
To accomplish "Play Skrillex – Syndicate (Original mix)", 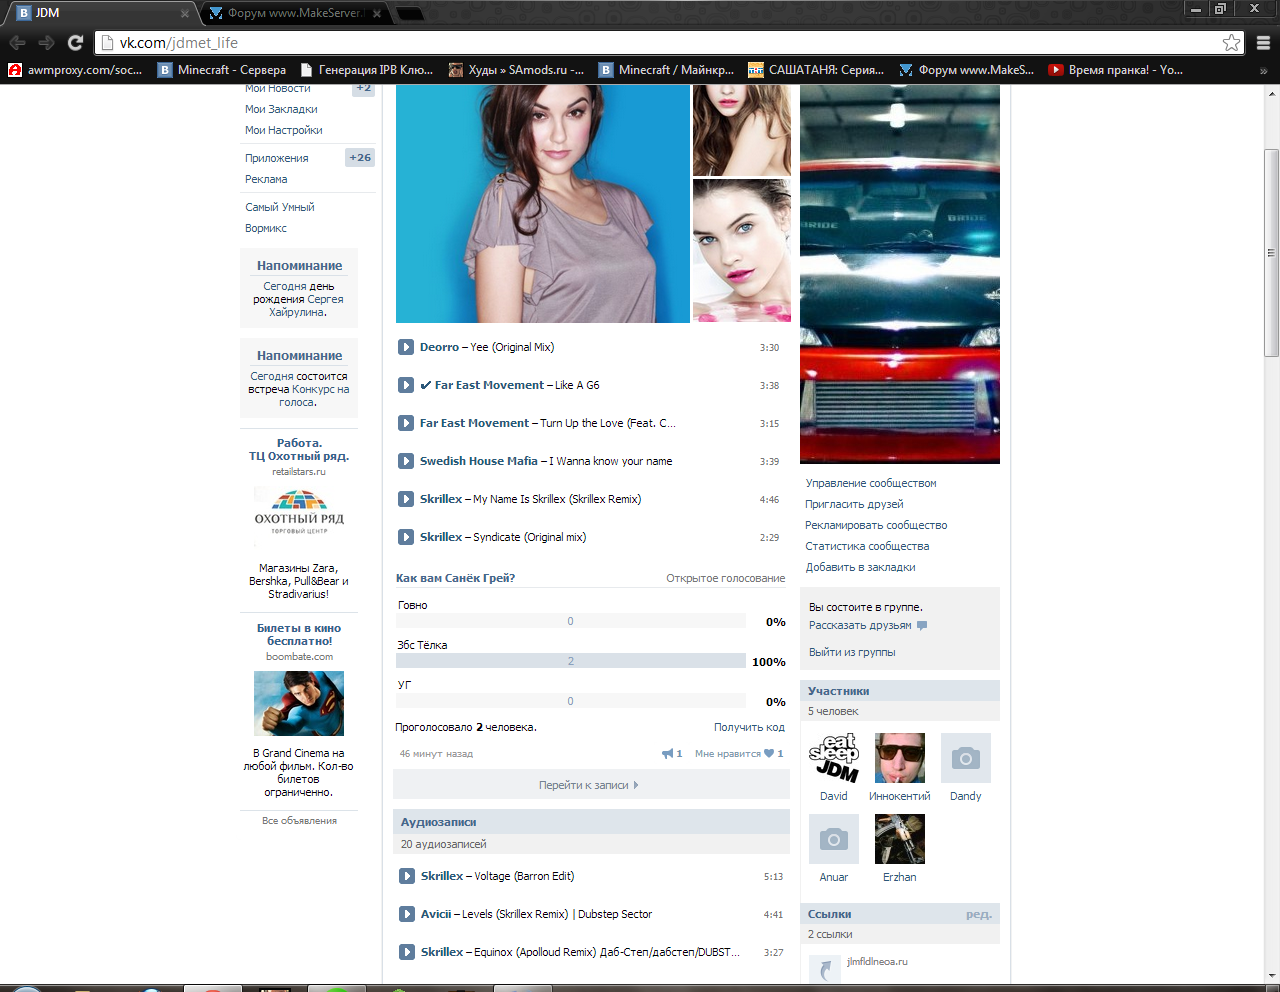I will pyautogui.click(x=406, y=537).
